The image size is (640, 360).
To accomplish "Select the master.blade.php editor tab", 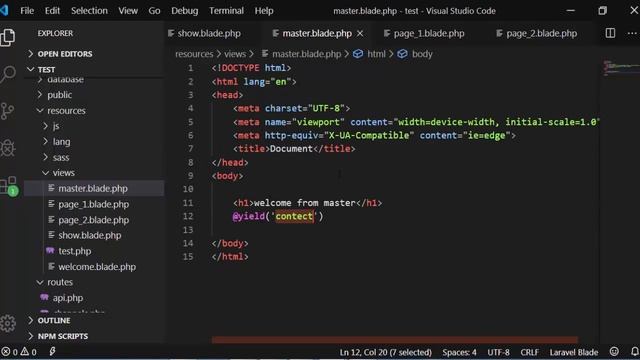I will click(317, 33).
